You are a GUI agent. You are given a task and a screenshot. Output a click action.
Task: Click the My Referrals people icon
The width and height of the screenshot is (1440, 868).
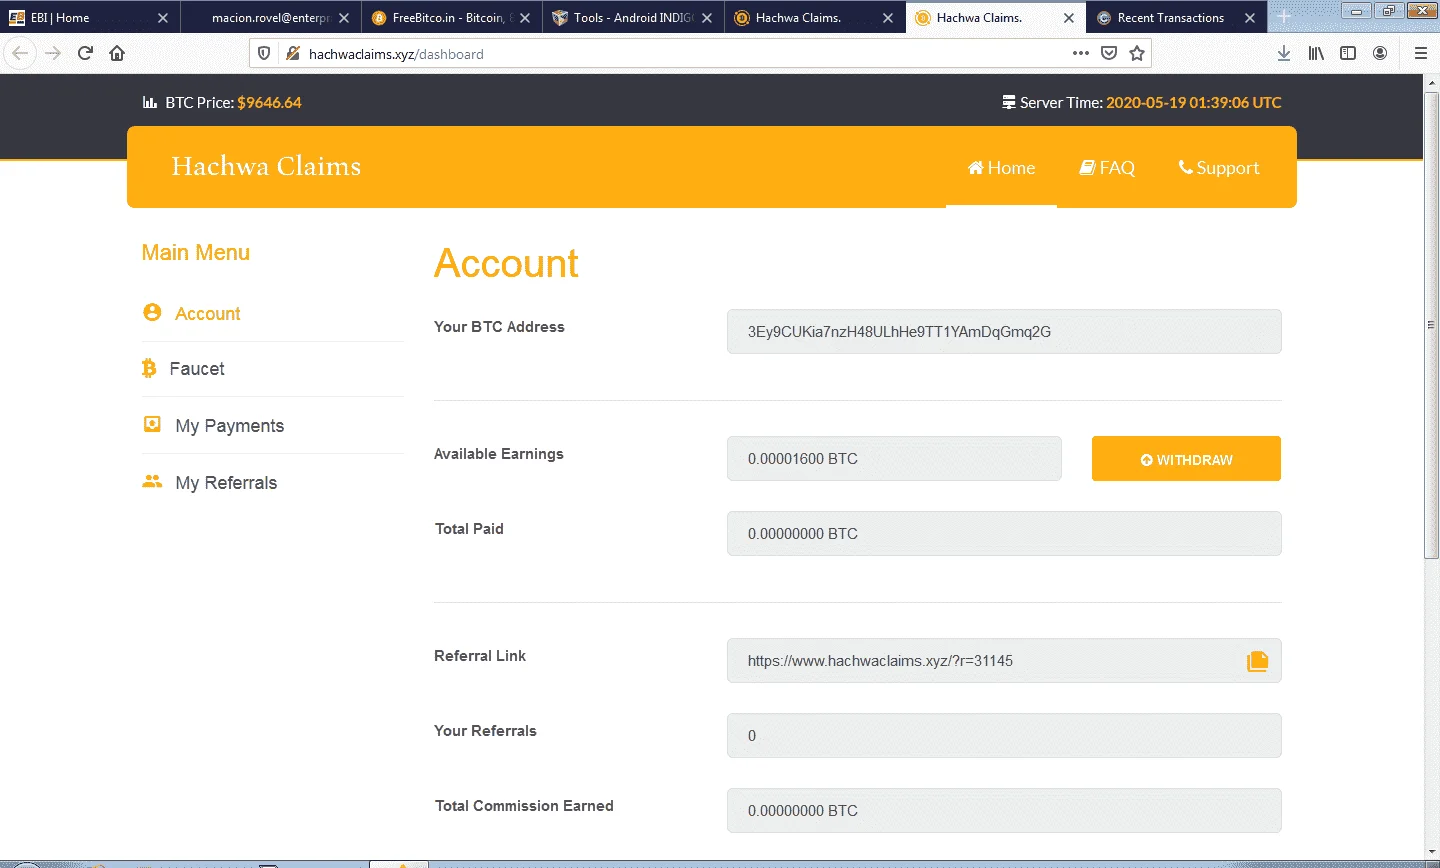tap(152, 481)
